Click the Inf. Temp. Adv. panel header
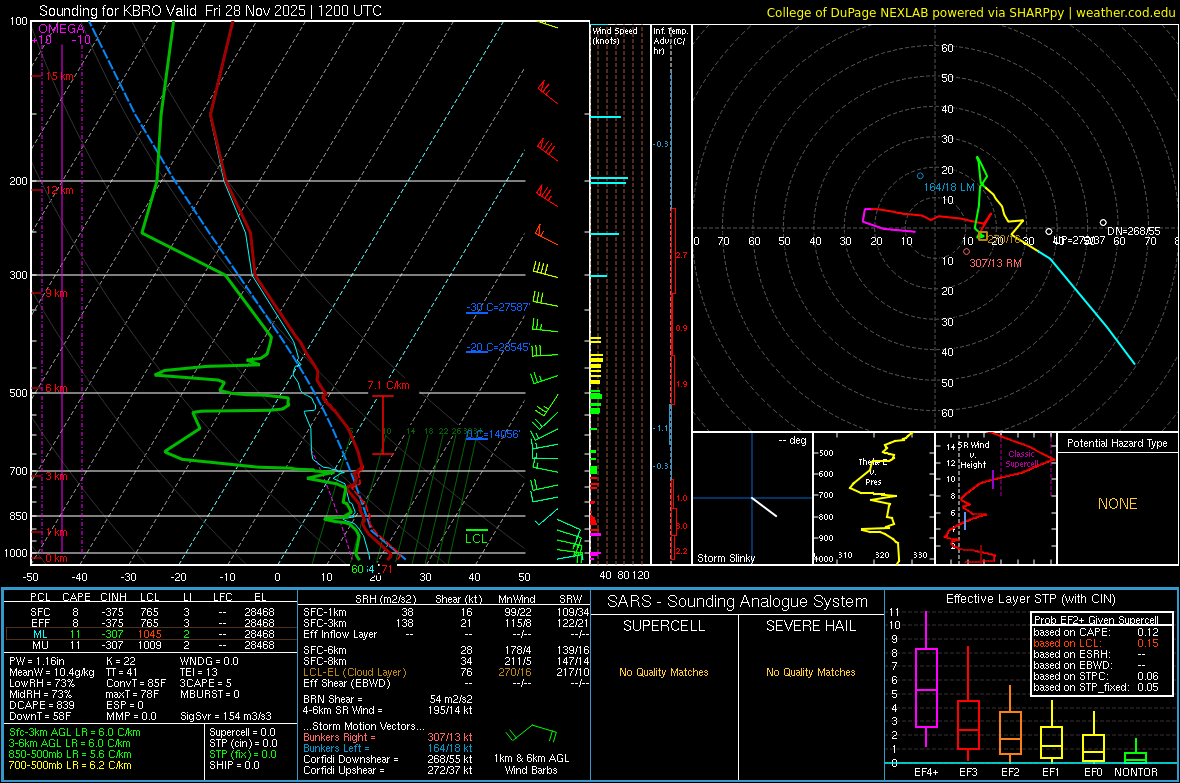Viewport: 1180px width, 783px height. [670, 41]
